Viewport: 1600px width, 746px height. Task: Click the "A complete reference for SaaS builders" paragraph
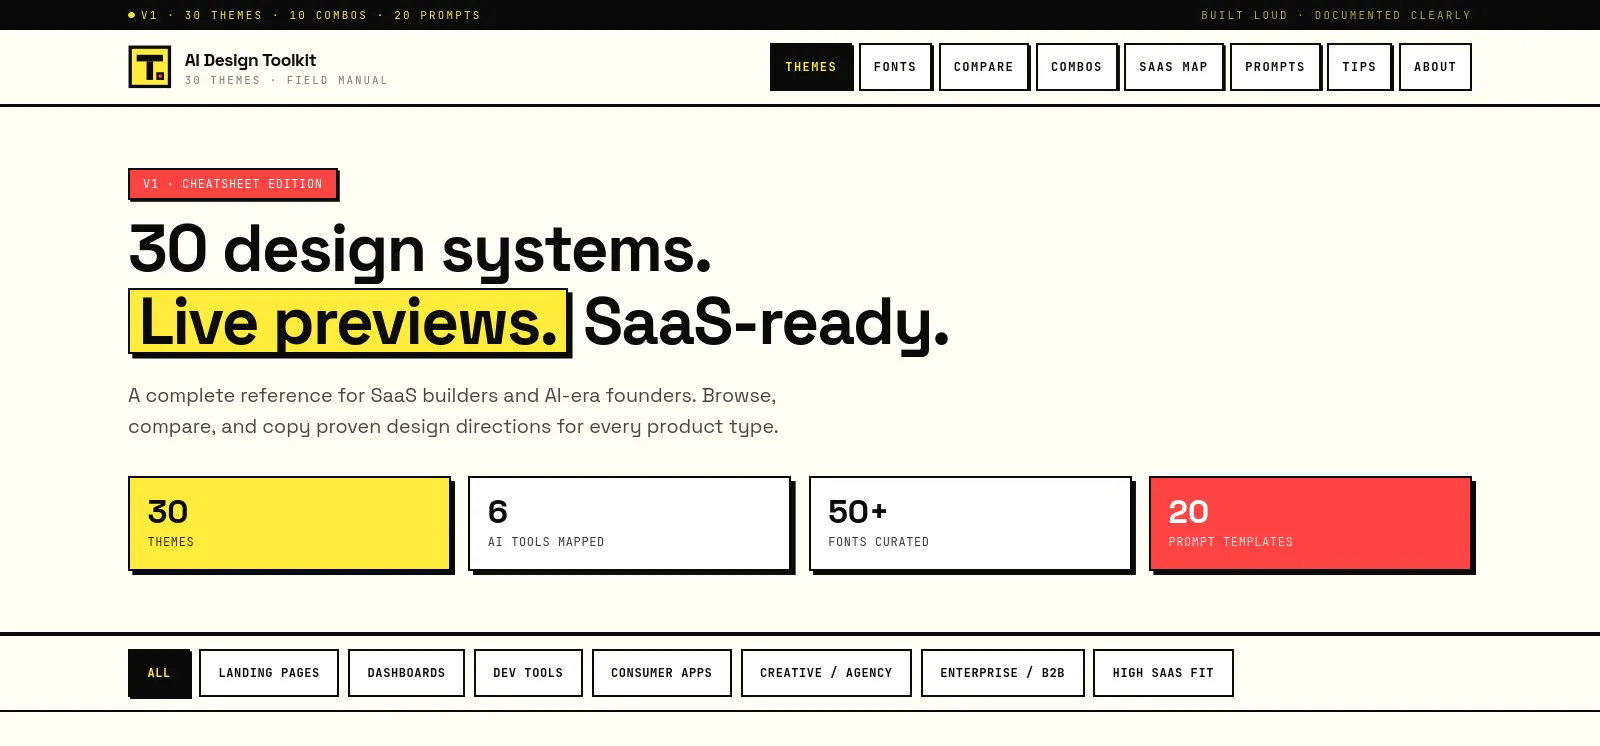click(x=453, y=411)
